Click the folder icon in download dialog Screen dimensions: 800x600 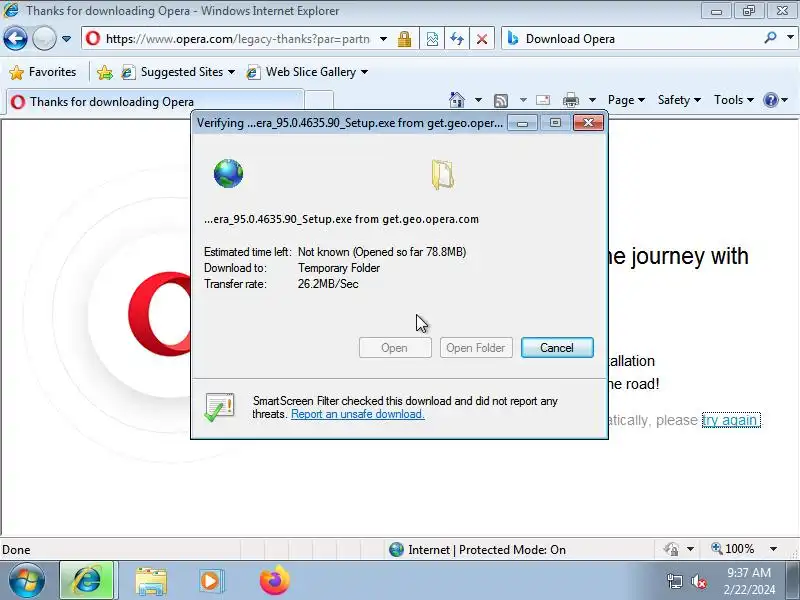[x=442, y=174]
